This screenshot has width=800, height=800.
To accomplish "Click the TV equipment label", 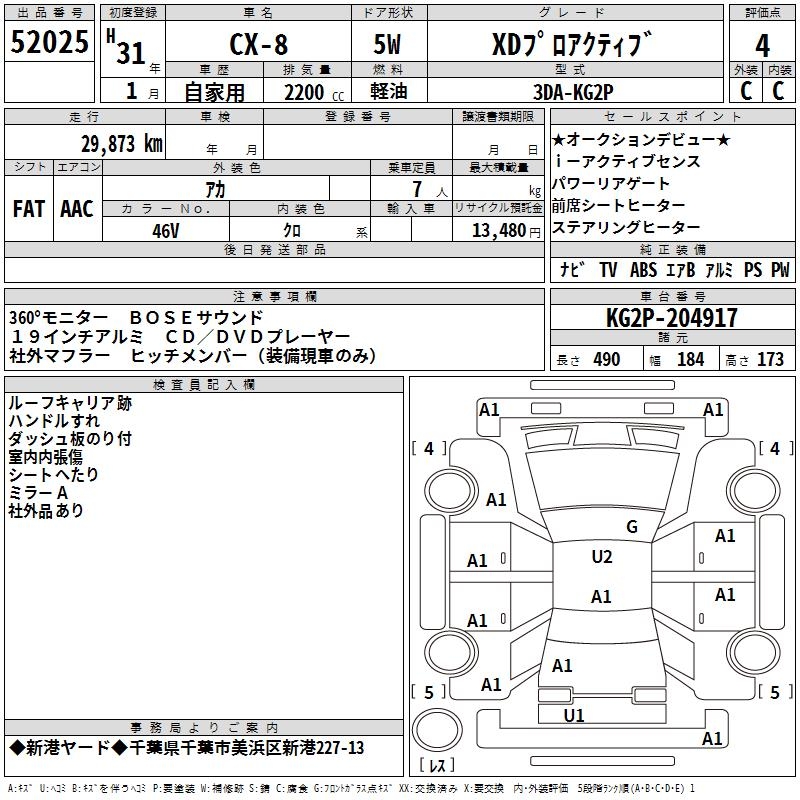I will (x=608, y=269).
